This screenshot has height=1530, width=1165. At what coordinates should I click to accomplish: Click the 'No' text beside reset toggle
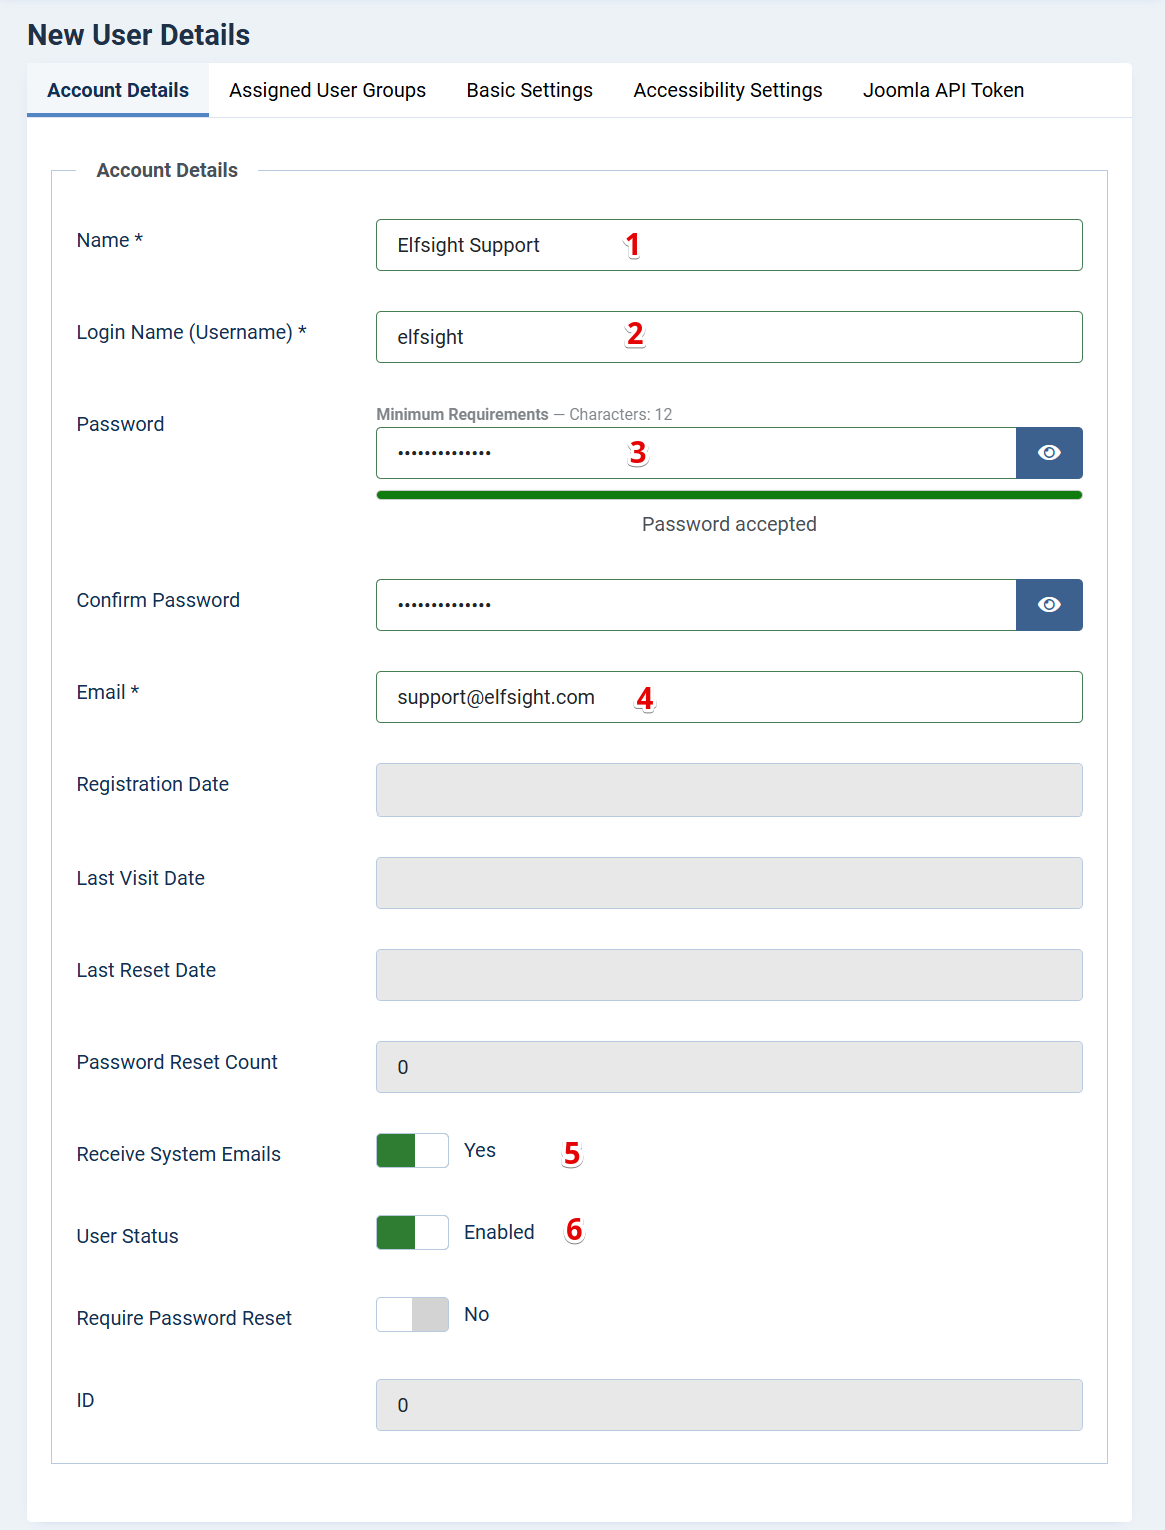pos(477,1314)
